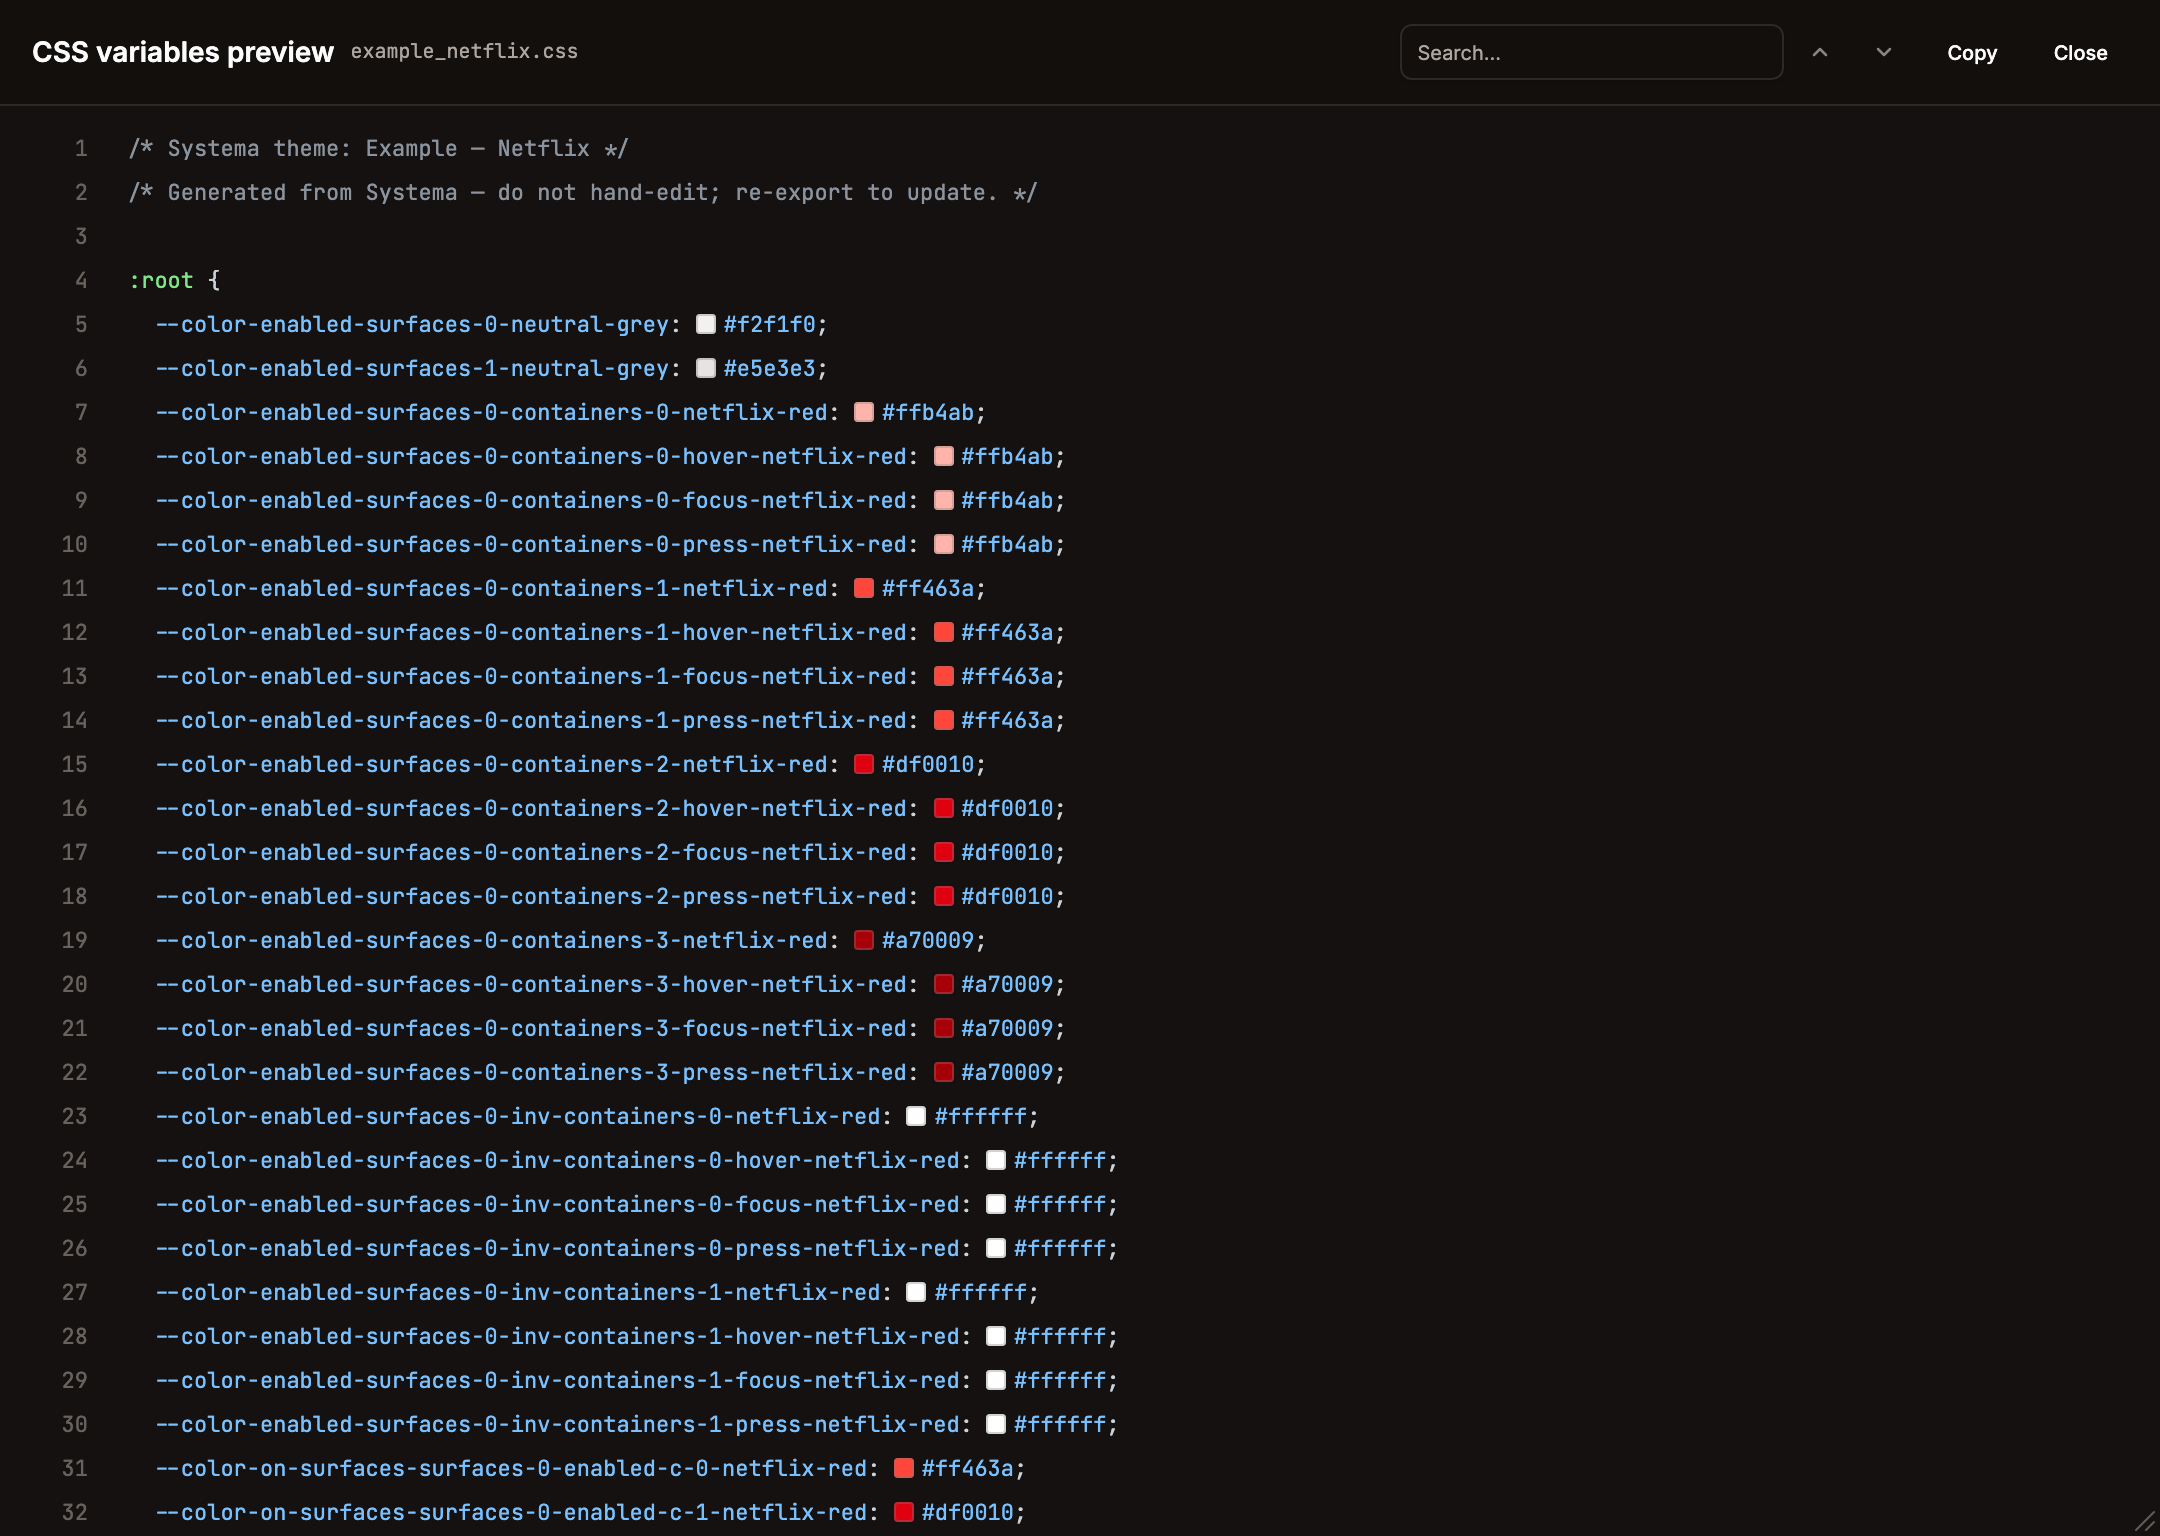Image resolution: width=2160 pixels, height=1536 pixels.
Task: Click the #e5e3e3 color swatch on line 6
Action: coord(706,368)
